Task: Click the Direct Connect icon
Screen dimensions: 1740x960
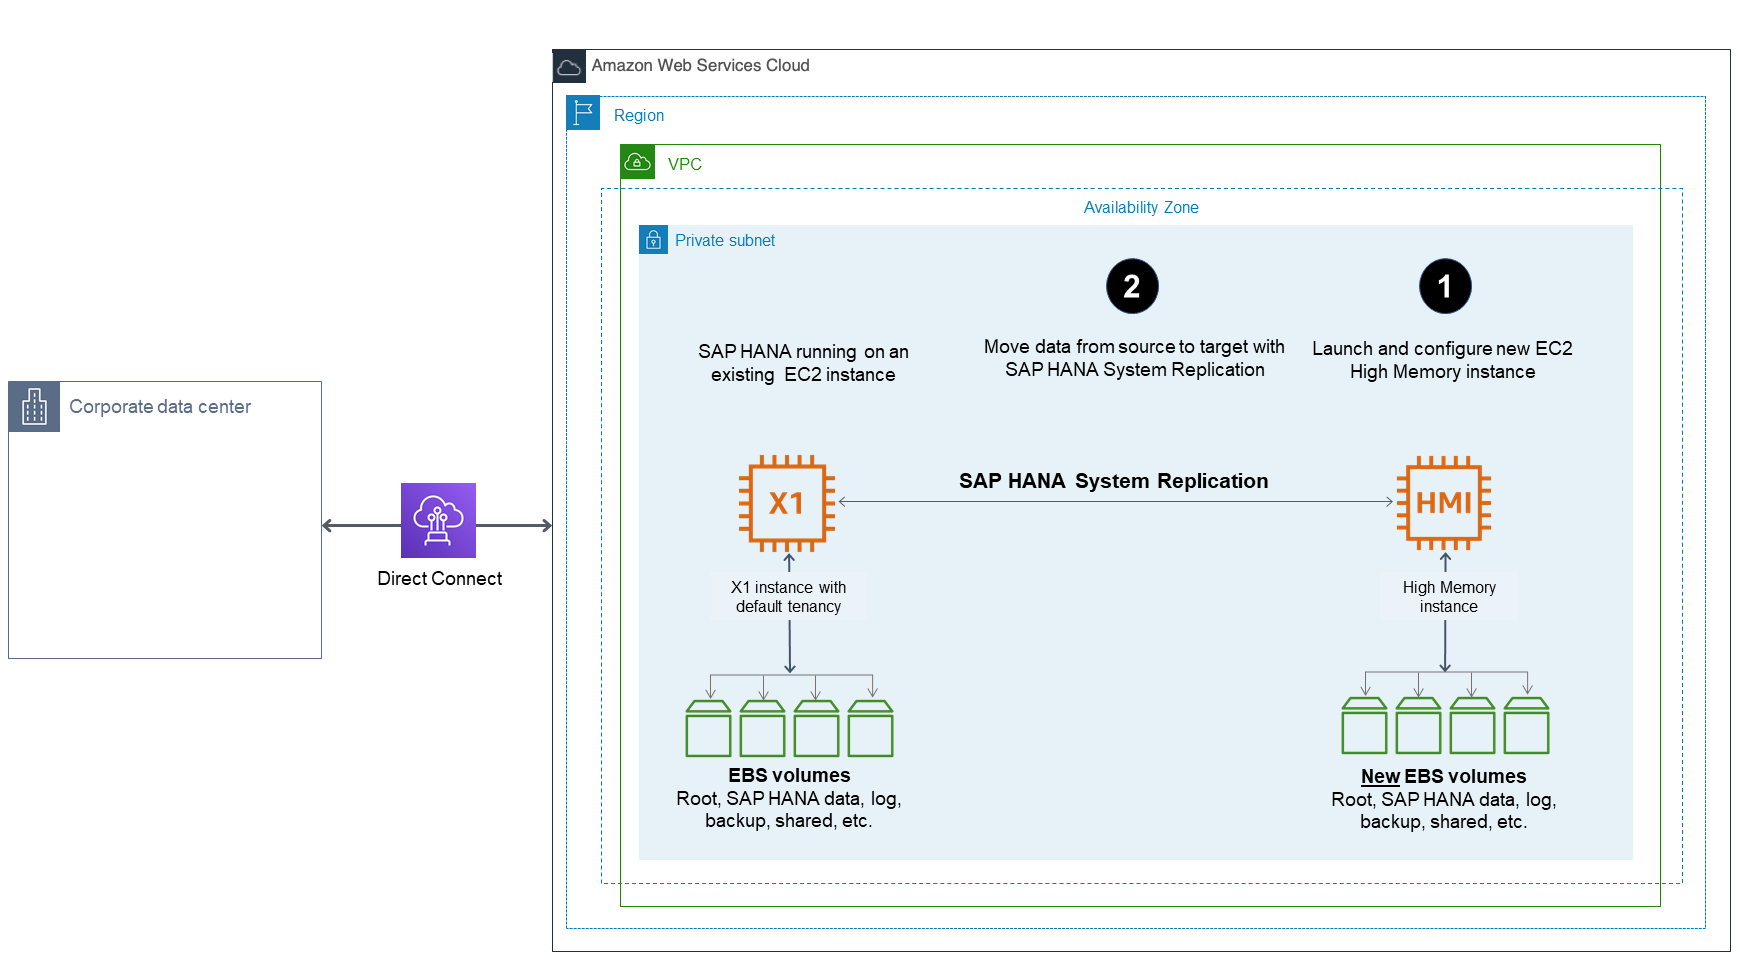Action: pos(438,521)
